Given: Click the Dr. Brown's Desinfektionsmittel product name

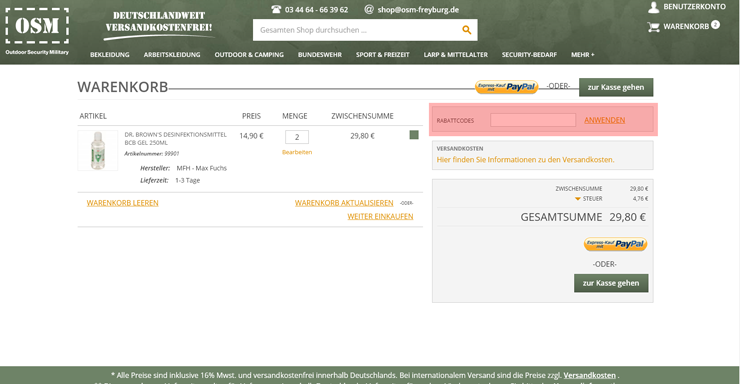Looking at the screenshot, I should [x=176, y=138].
